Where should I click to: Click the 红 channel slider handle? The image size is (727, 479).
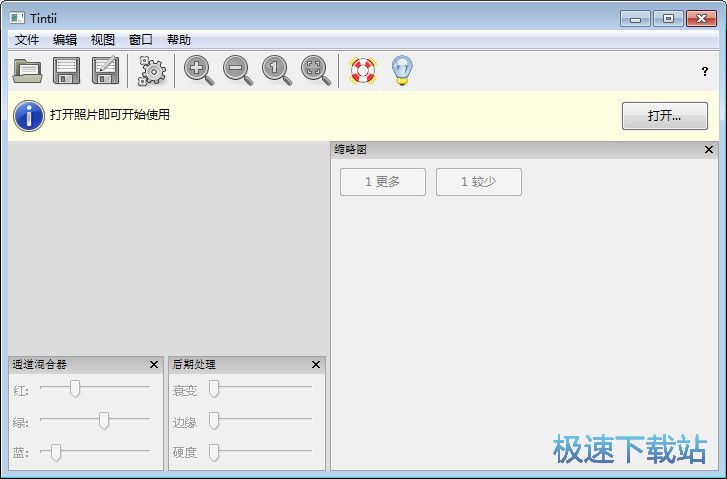coord(74,389)
